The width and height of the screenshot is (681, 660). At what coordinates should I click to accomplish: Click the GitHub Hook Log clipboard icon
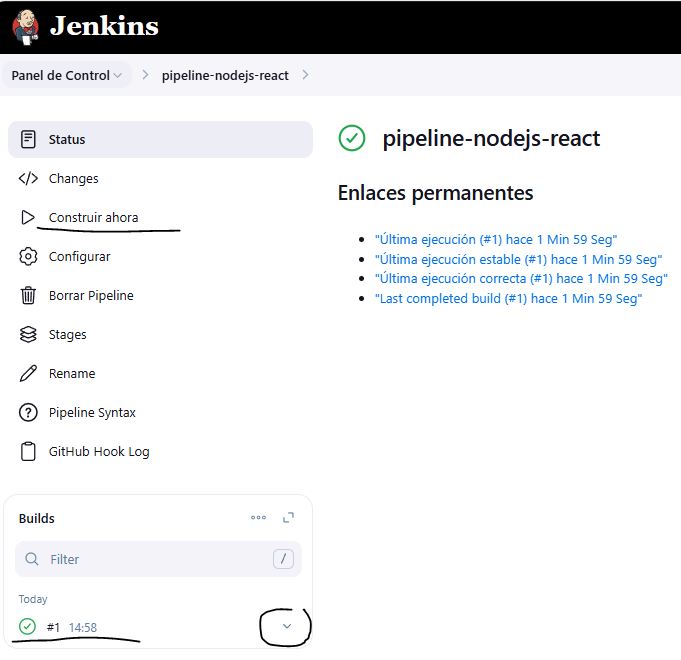pyautogui.click(x=28, y=452)
